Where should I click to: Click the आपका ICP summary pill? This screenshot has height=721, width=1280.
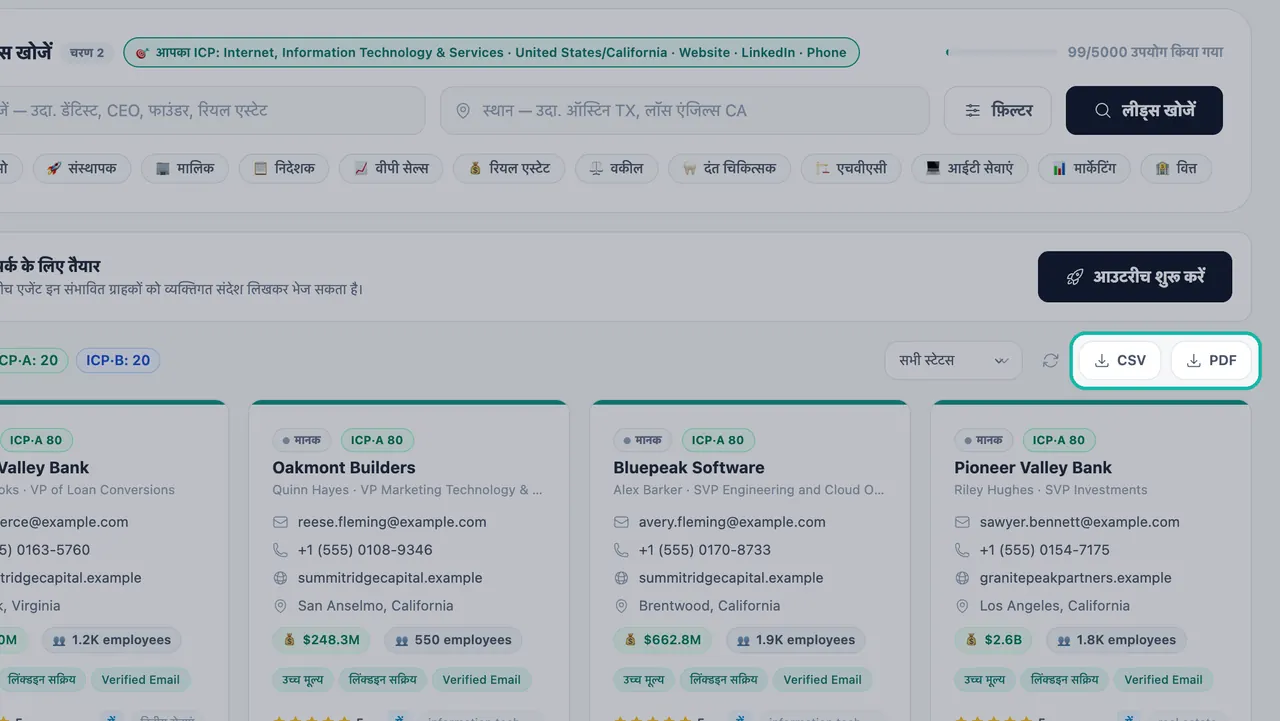[491, 52]
